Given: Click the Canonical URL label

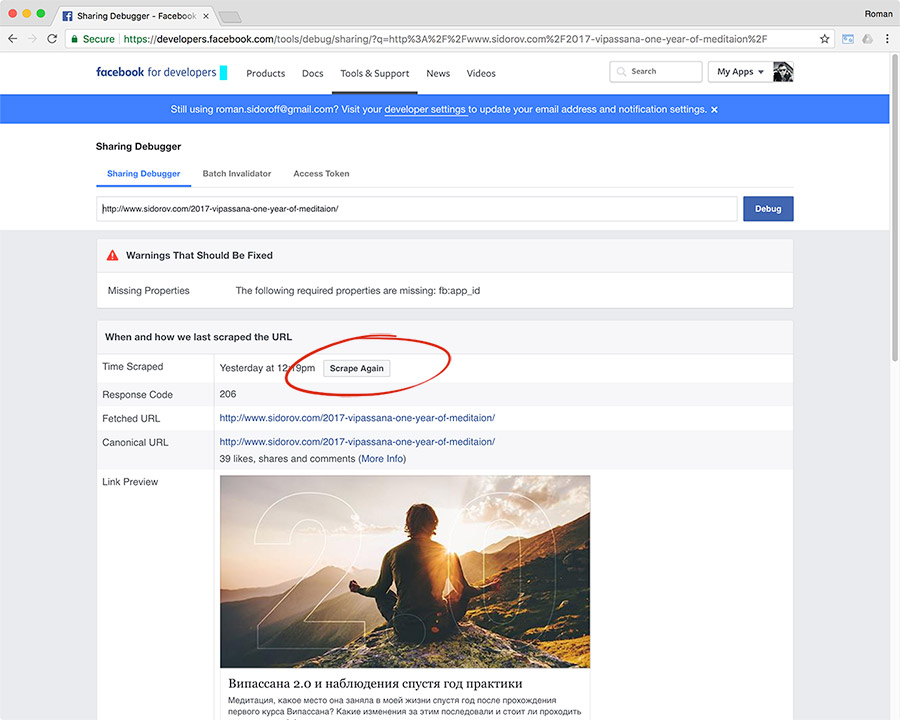Looking at the screenshot, I should (135, 443).
